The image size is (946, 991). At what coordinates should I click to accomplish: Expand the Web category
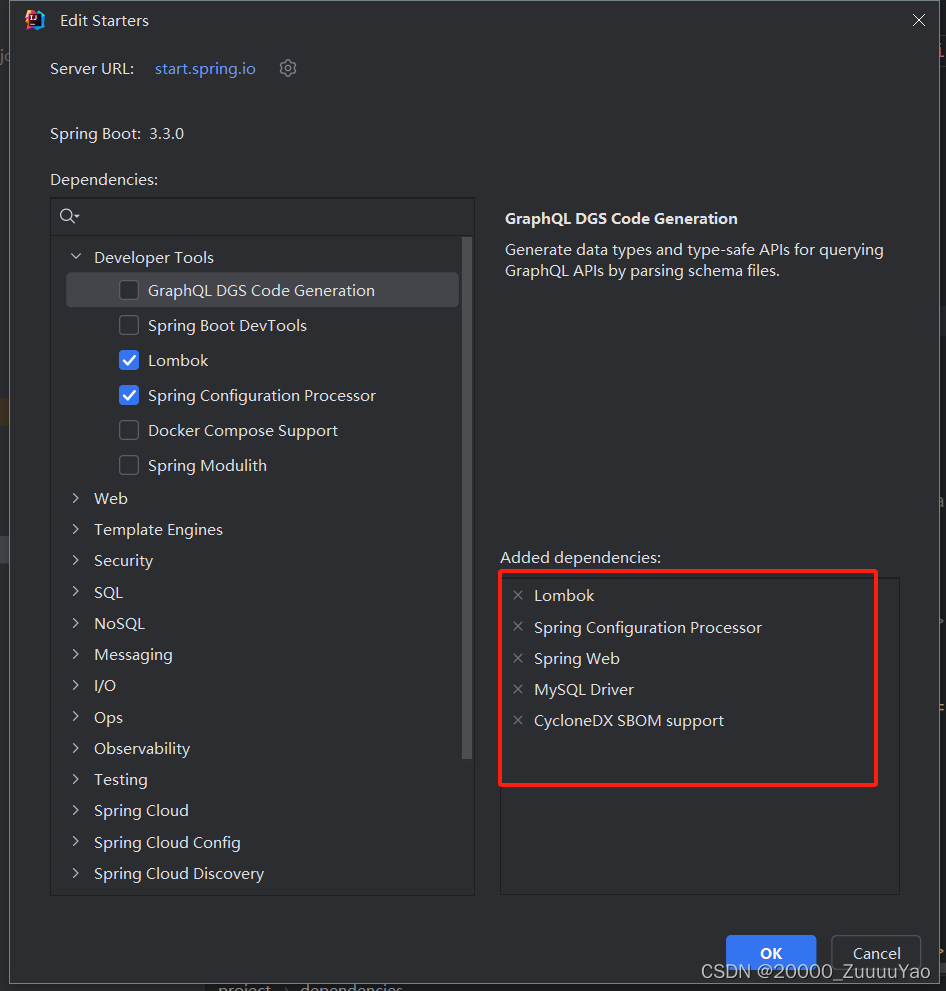[x=76, y=498]
